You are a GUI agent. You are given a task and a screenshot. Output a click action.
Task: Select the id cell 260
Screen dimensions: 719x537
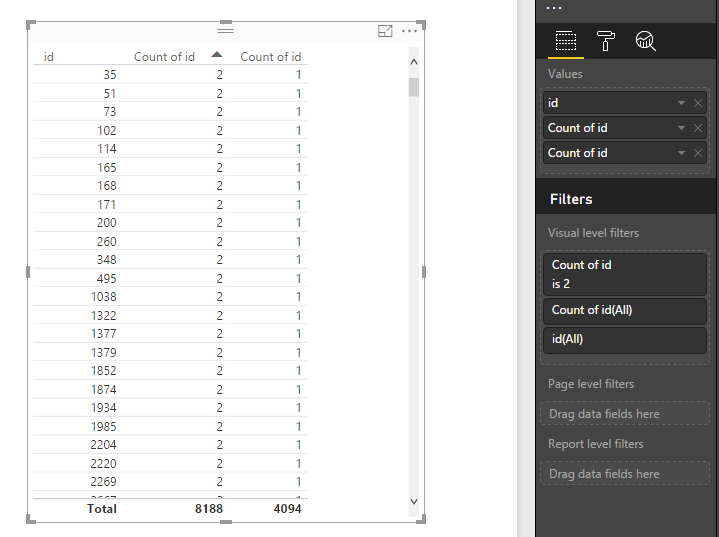[106, 242]
